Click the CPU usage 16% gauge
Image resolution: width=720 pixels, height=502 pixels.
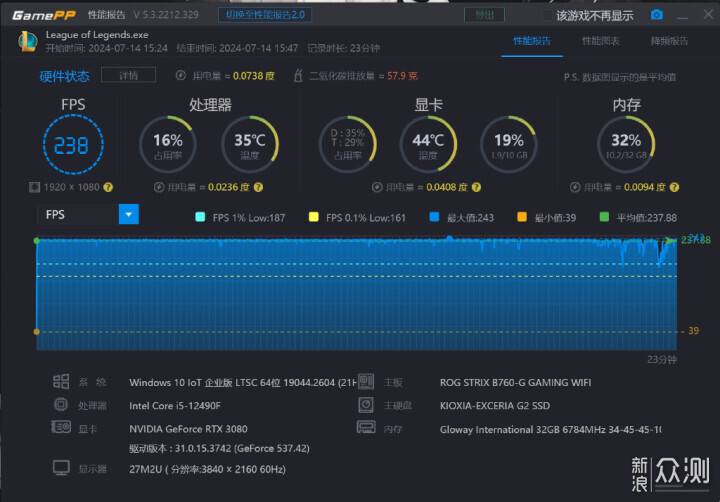click(168, 145)
